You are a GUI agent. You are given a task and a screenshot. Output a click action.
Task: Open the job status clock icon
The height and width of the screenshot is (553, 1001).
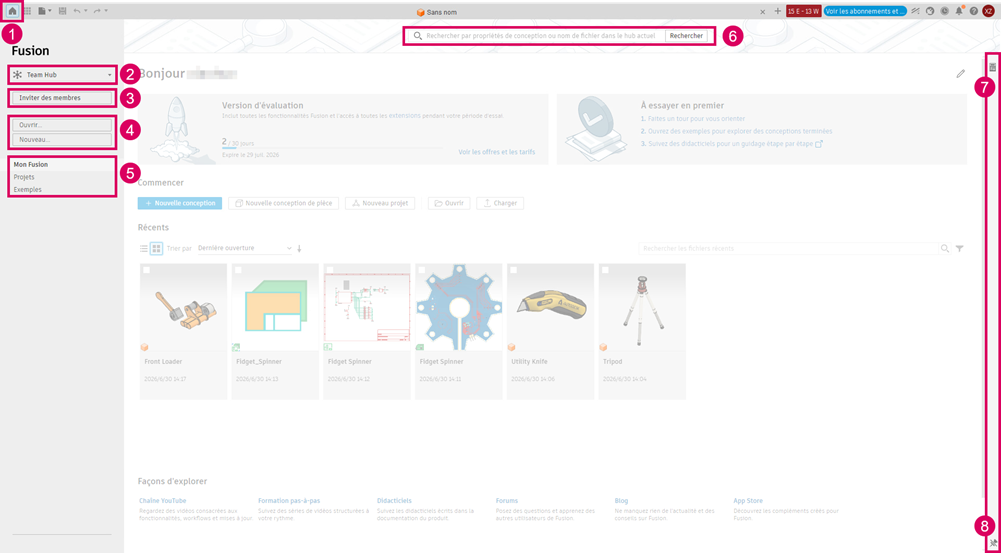tap(945, 11)
